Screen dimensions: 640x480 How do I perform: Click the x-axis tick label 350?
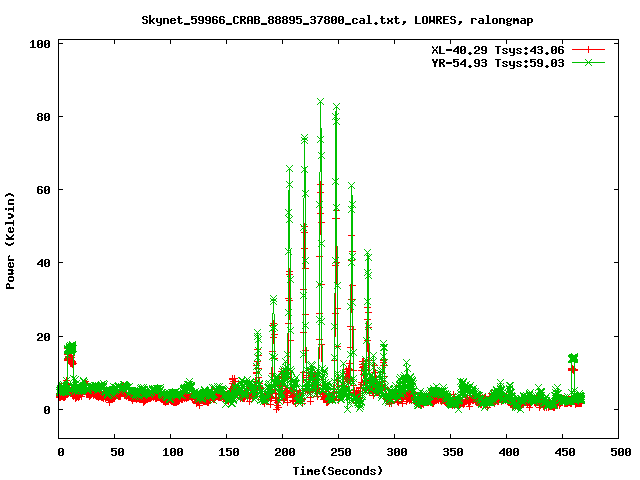click(x=453, y=452)
